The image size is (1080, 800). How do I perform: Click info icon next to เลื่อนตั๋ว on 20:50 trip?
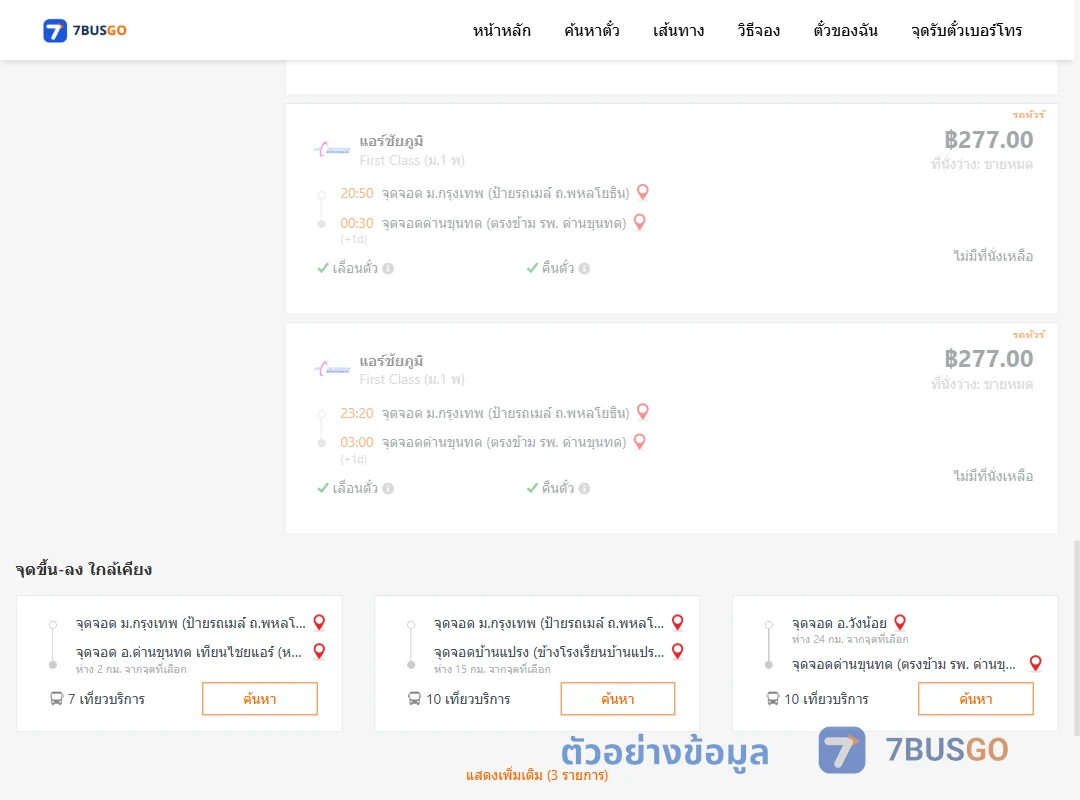pos(388,268)
